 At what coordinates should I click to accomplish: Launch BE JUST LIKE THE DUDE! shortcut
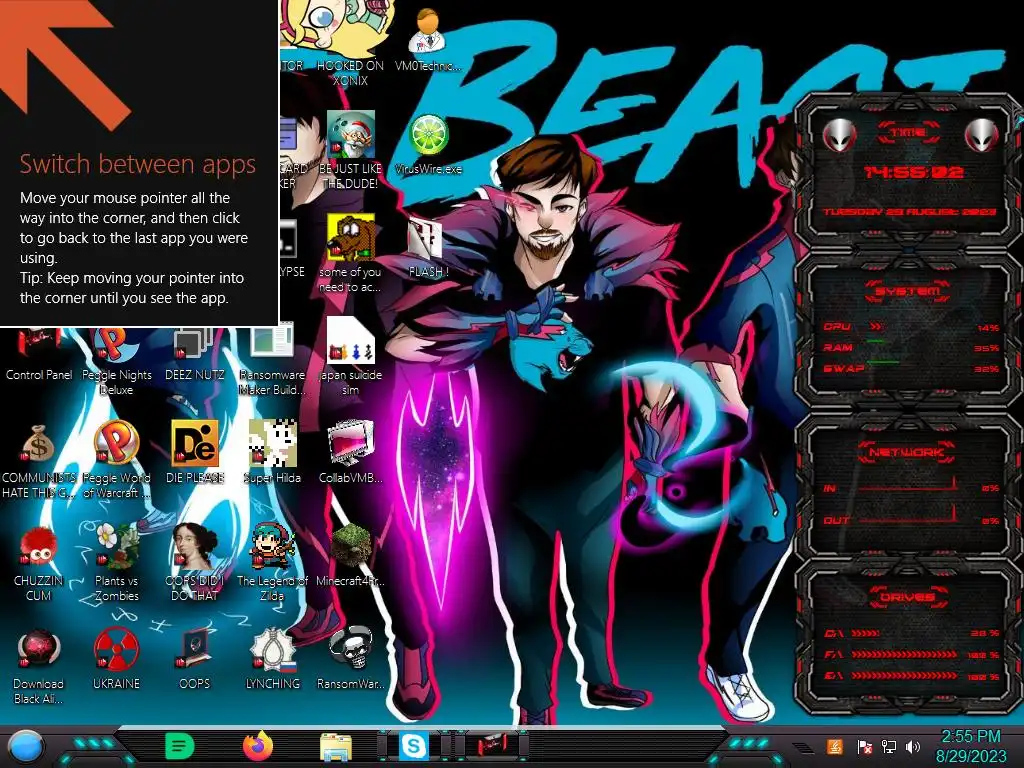pyautogui.click(x=351, y=150)
